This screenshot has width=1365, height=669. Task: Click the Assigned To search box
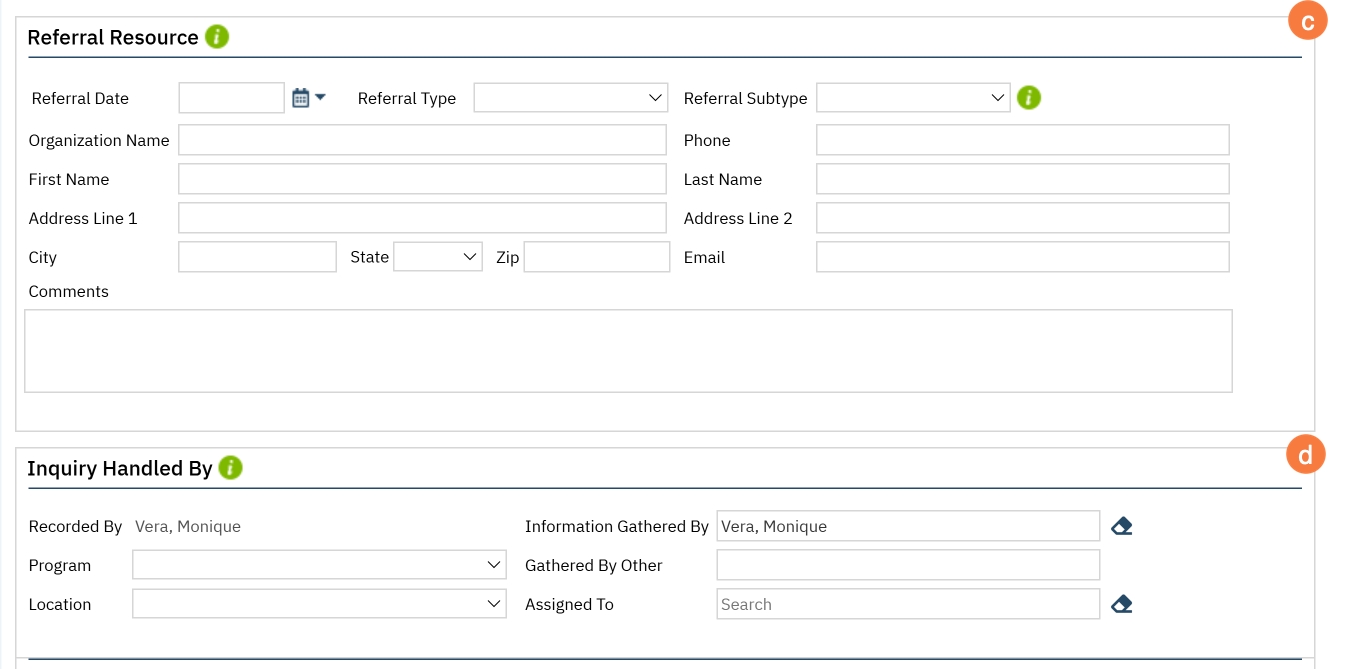tap(908, 604)
